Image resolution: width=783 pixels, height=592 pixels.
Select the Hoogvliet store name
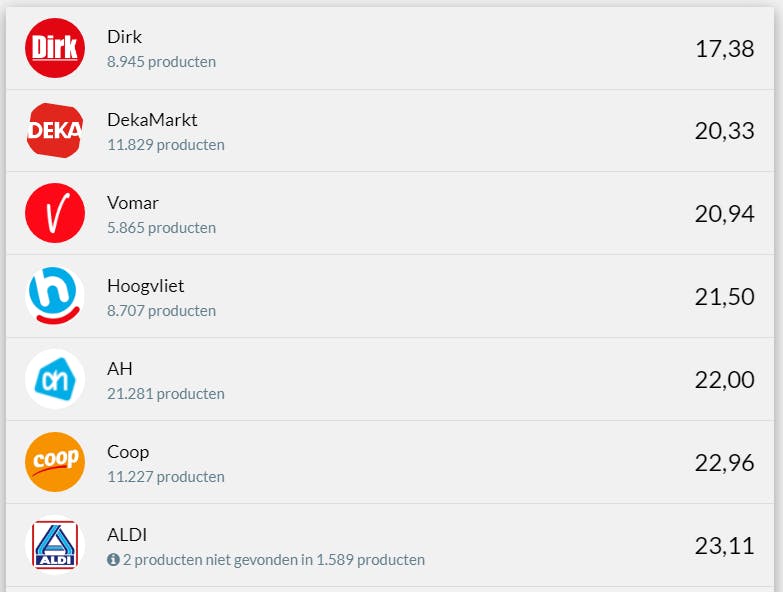pos(145,286)
